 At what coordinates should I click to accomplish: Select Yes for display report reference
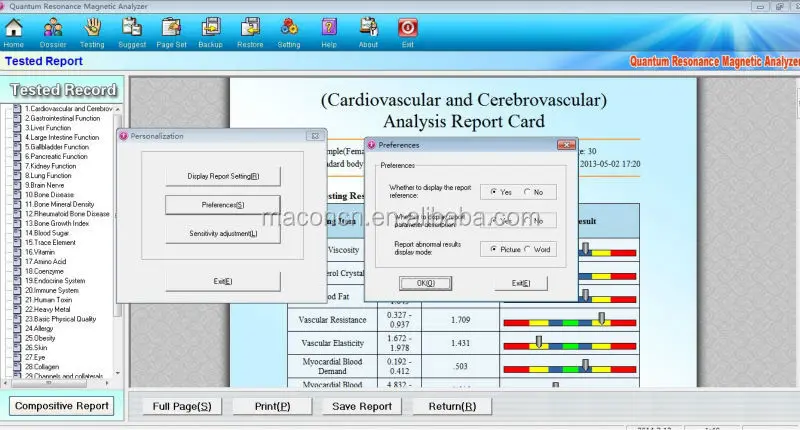493,192
